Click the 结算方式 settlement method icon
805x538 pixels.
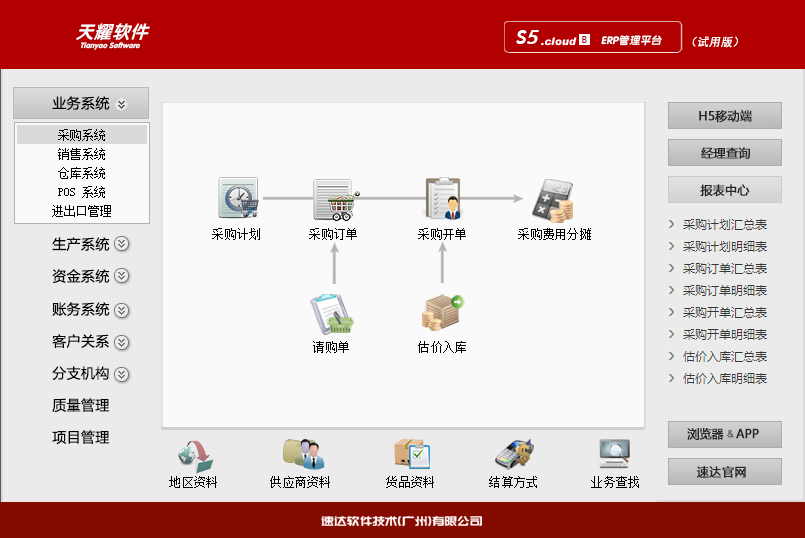(x=513, y=456)
